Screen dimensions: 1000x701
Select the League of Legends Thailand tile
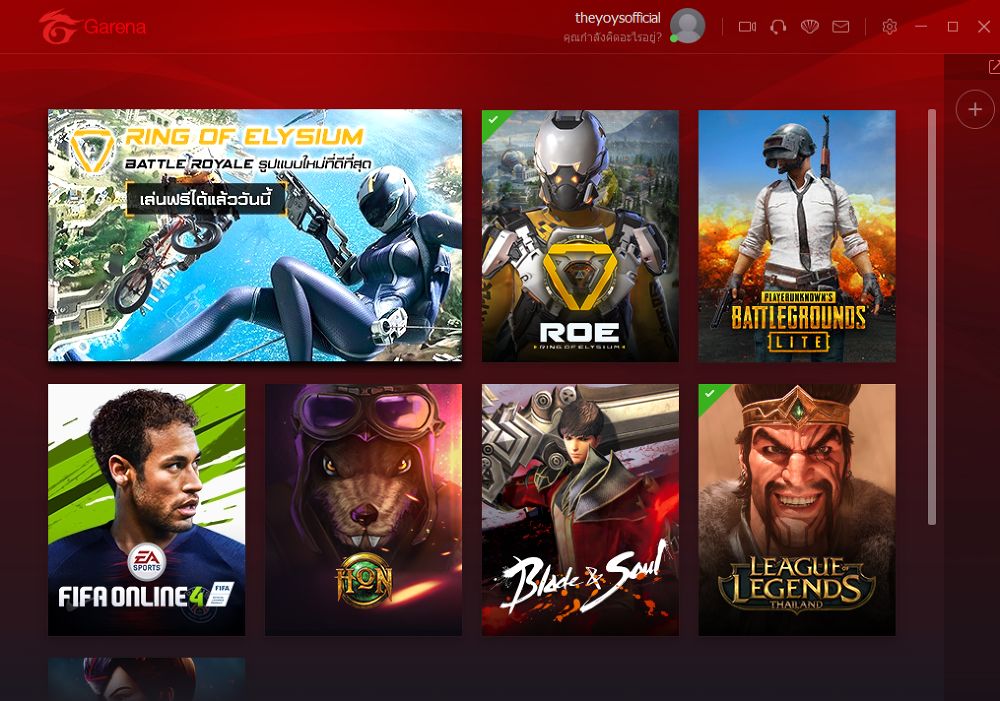(797, 510)
